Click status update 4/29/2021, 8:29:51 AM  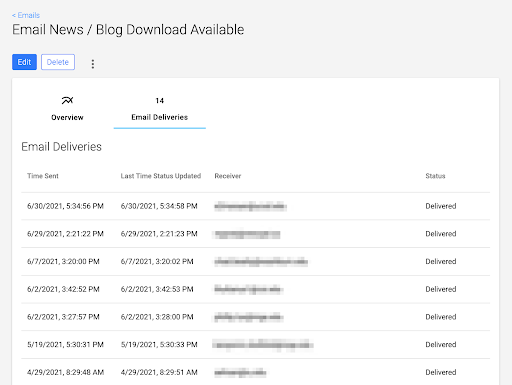point(159,372)
